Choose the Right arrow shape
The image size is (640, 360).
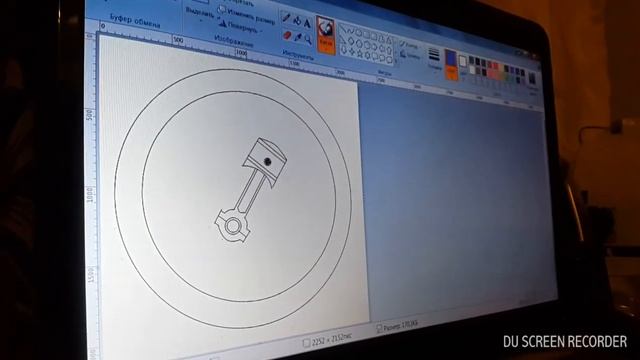pos(374,47)
